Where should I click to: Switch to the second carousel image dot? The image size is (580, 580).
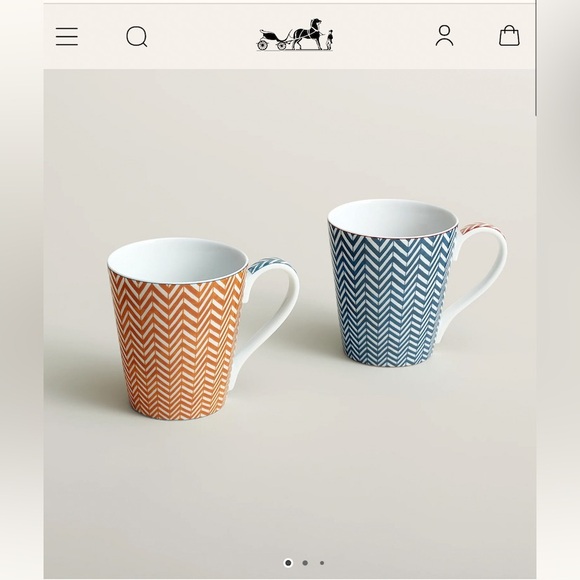[x=305, y=563]
